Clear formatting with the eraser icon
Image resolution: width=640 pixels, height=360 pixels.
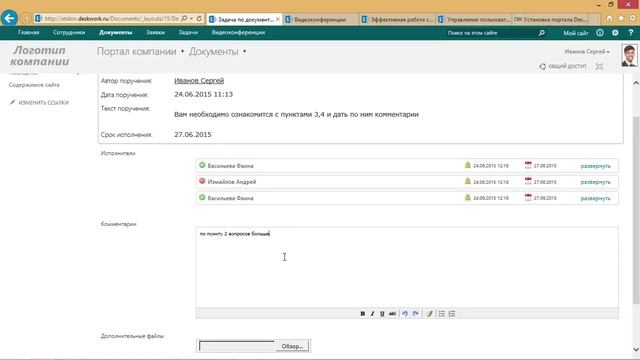[429, 313]
